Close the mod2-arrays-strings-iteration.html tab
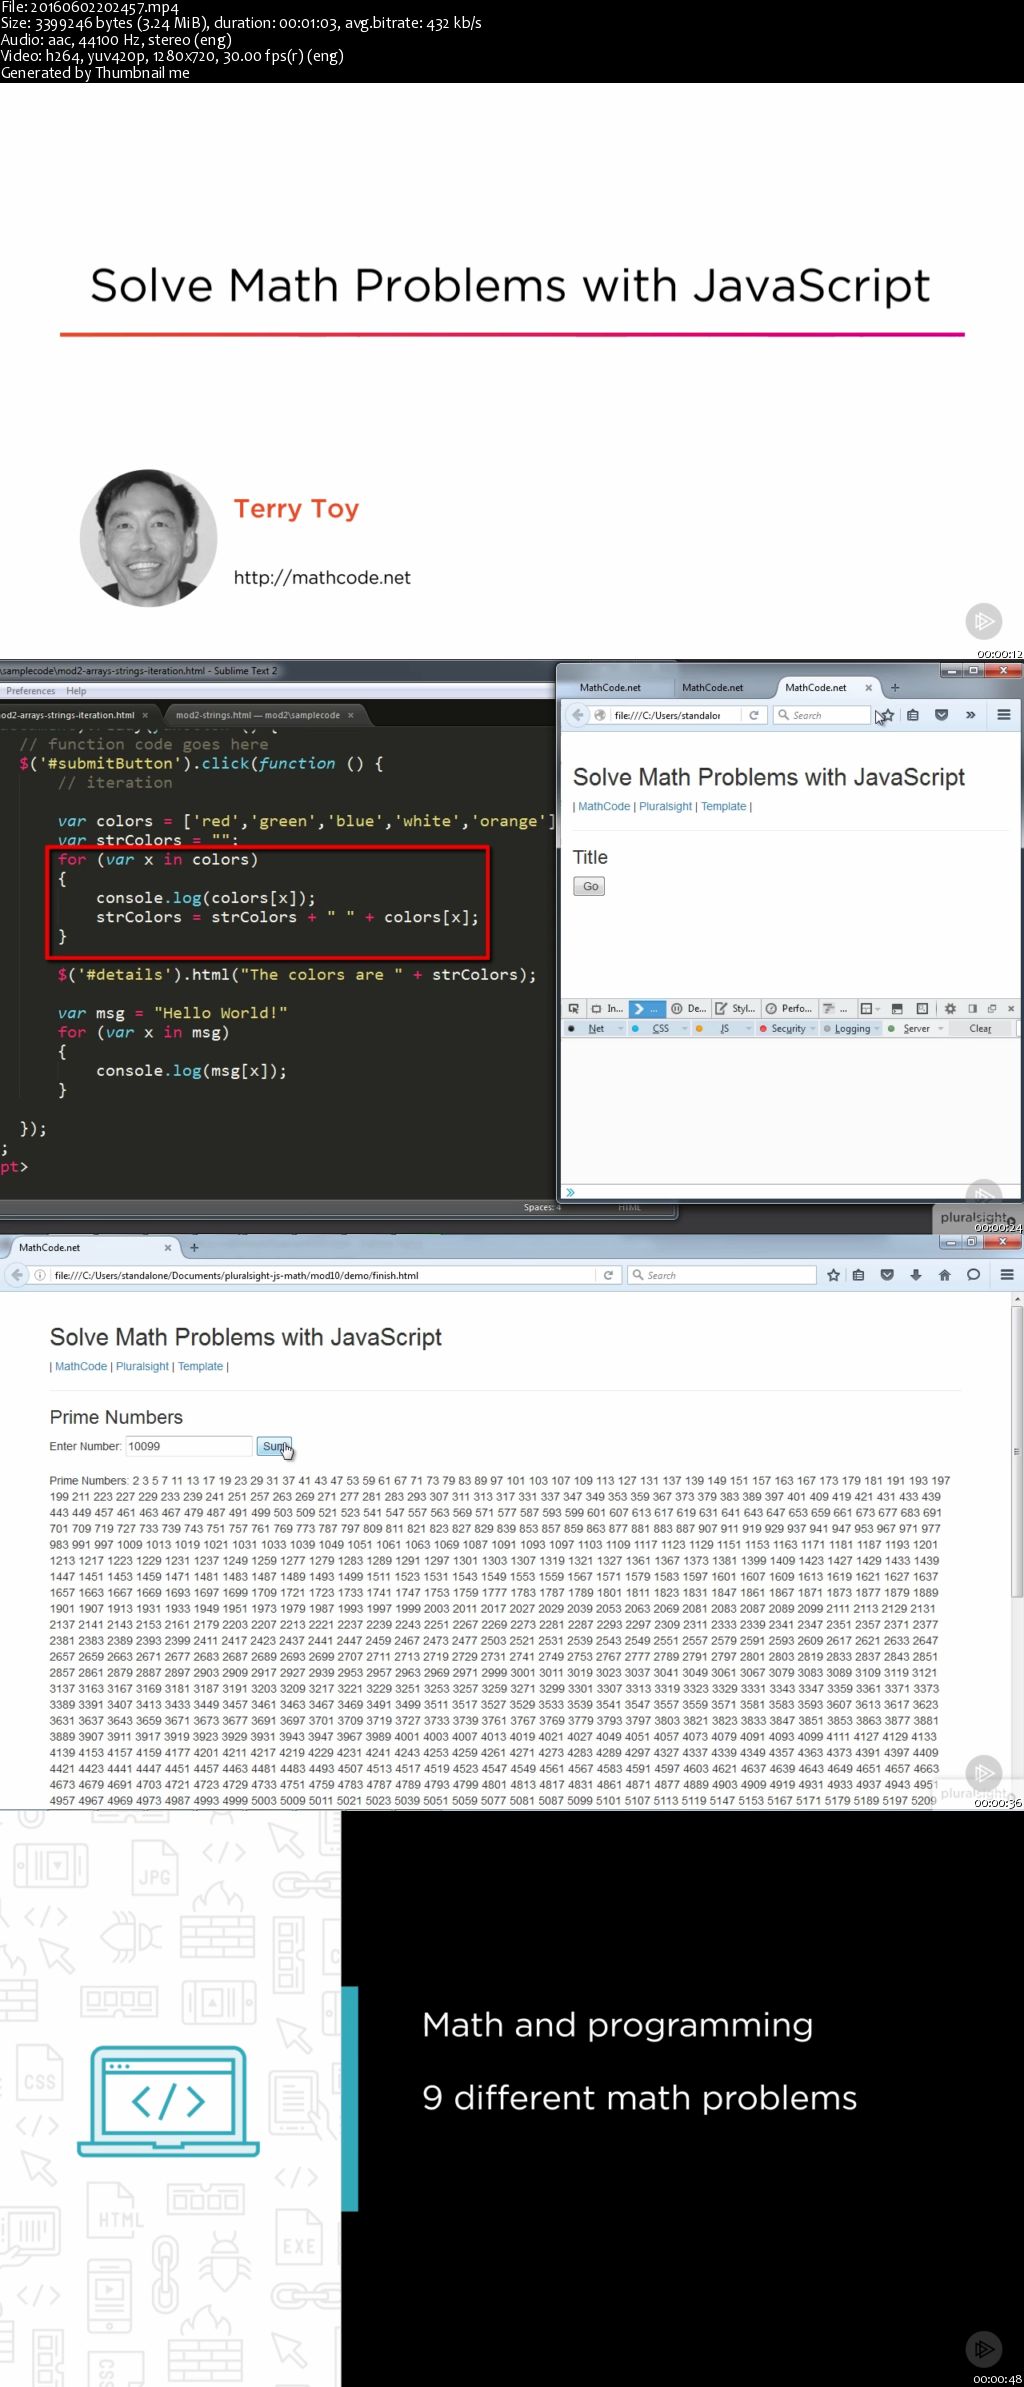Viewport: 1024px width, 2387px height. 145,715
